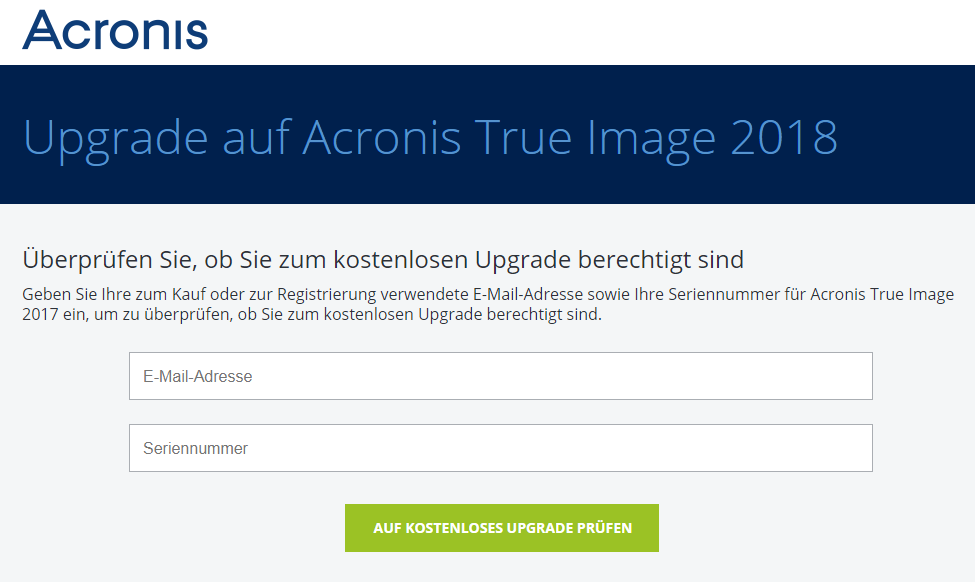The width and height of the screenshot is (975, 582).
Task: Click the Acronis logo
Action: tap(115, 30)
